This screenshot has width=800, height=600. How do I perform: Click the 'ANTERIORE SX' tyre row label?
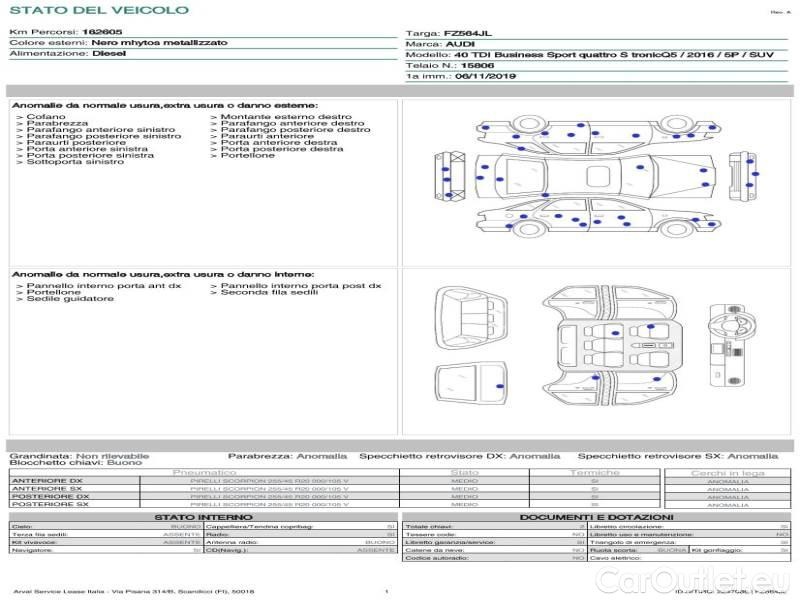pyautogui.click(x=47, y=489)
